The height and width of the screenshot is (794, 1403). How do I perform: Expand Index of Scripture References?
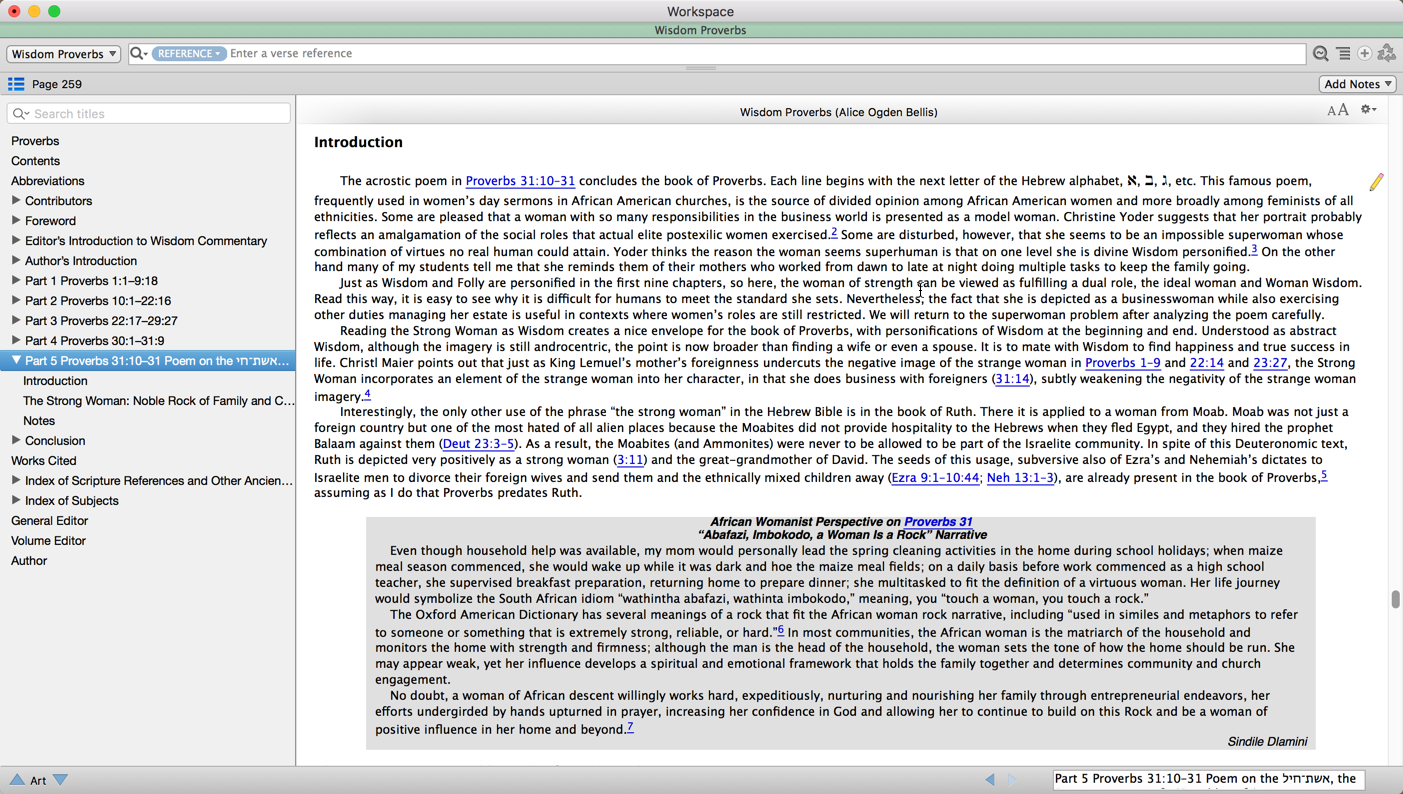[x=16, y=481]
